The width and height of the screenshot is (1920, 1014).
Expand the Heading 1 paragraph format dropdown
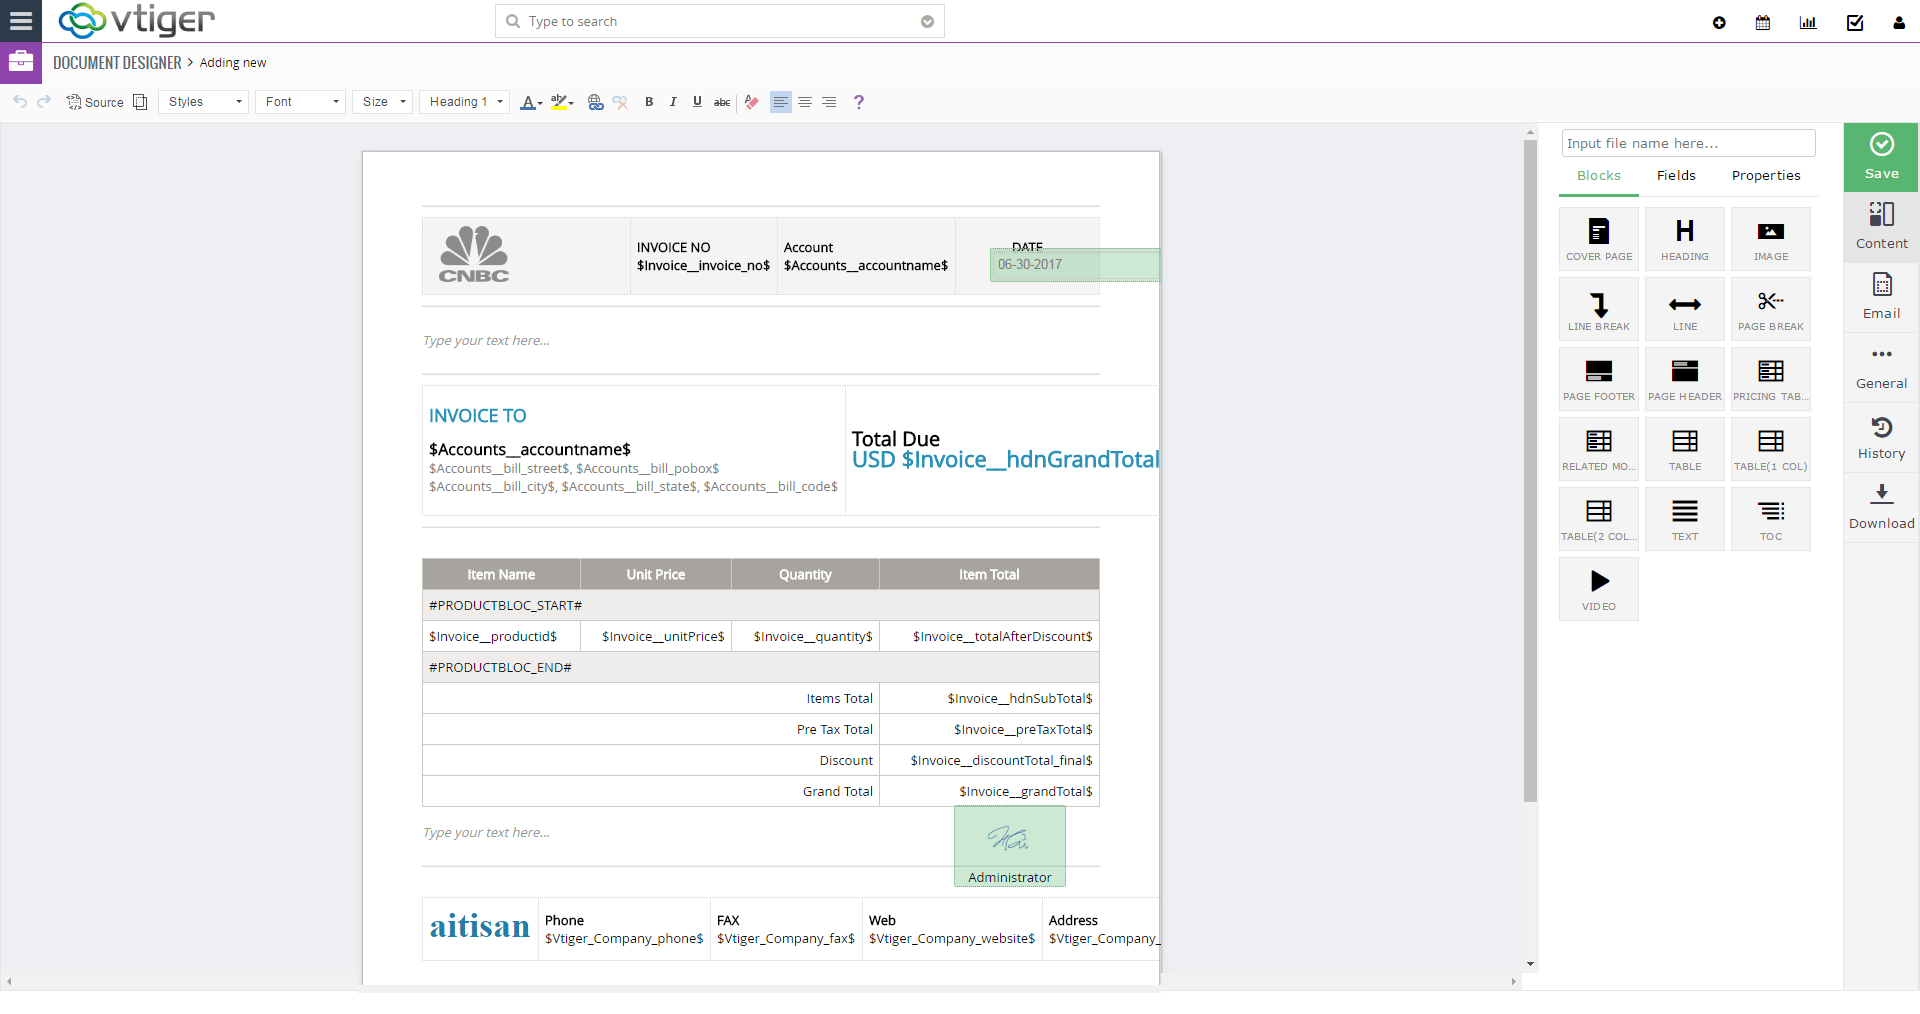(464, 101)
